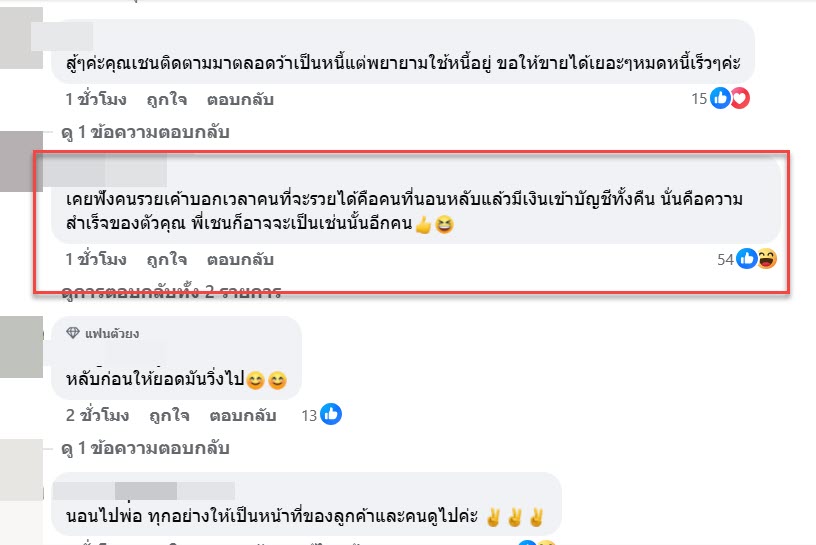Toggle ถูกใจ on the หลับก่อนให้ยอดมันวิ่งไป comment
Screen dimensions: 816x545
(x=167, y=415)
